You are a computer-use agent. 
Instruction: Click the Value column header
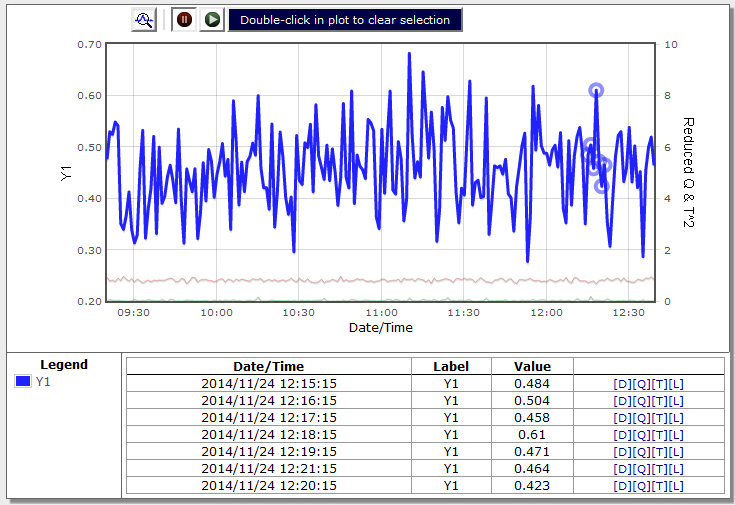532,367
